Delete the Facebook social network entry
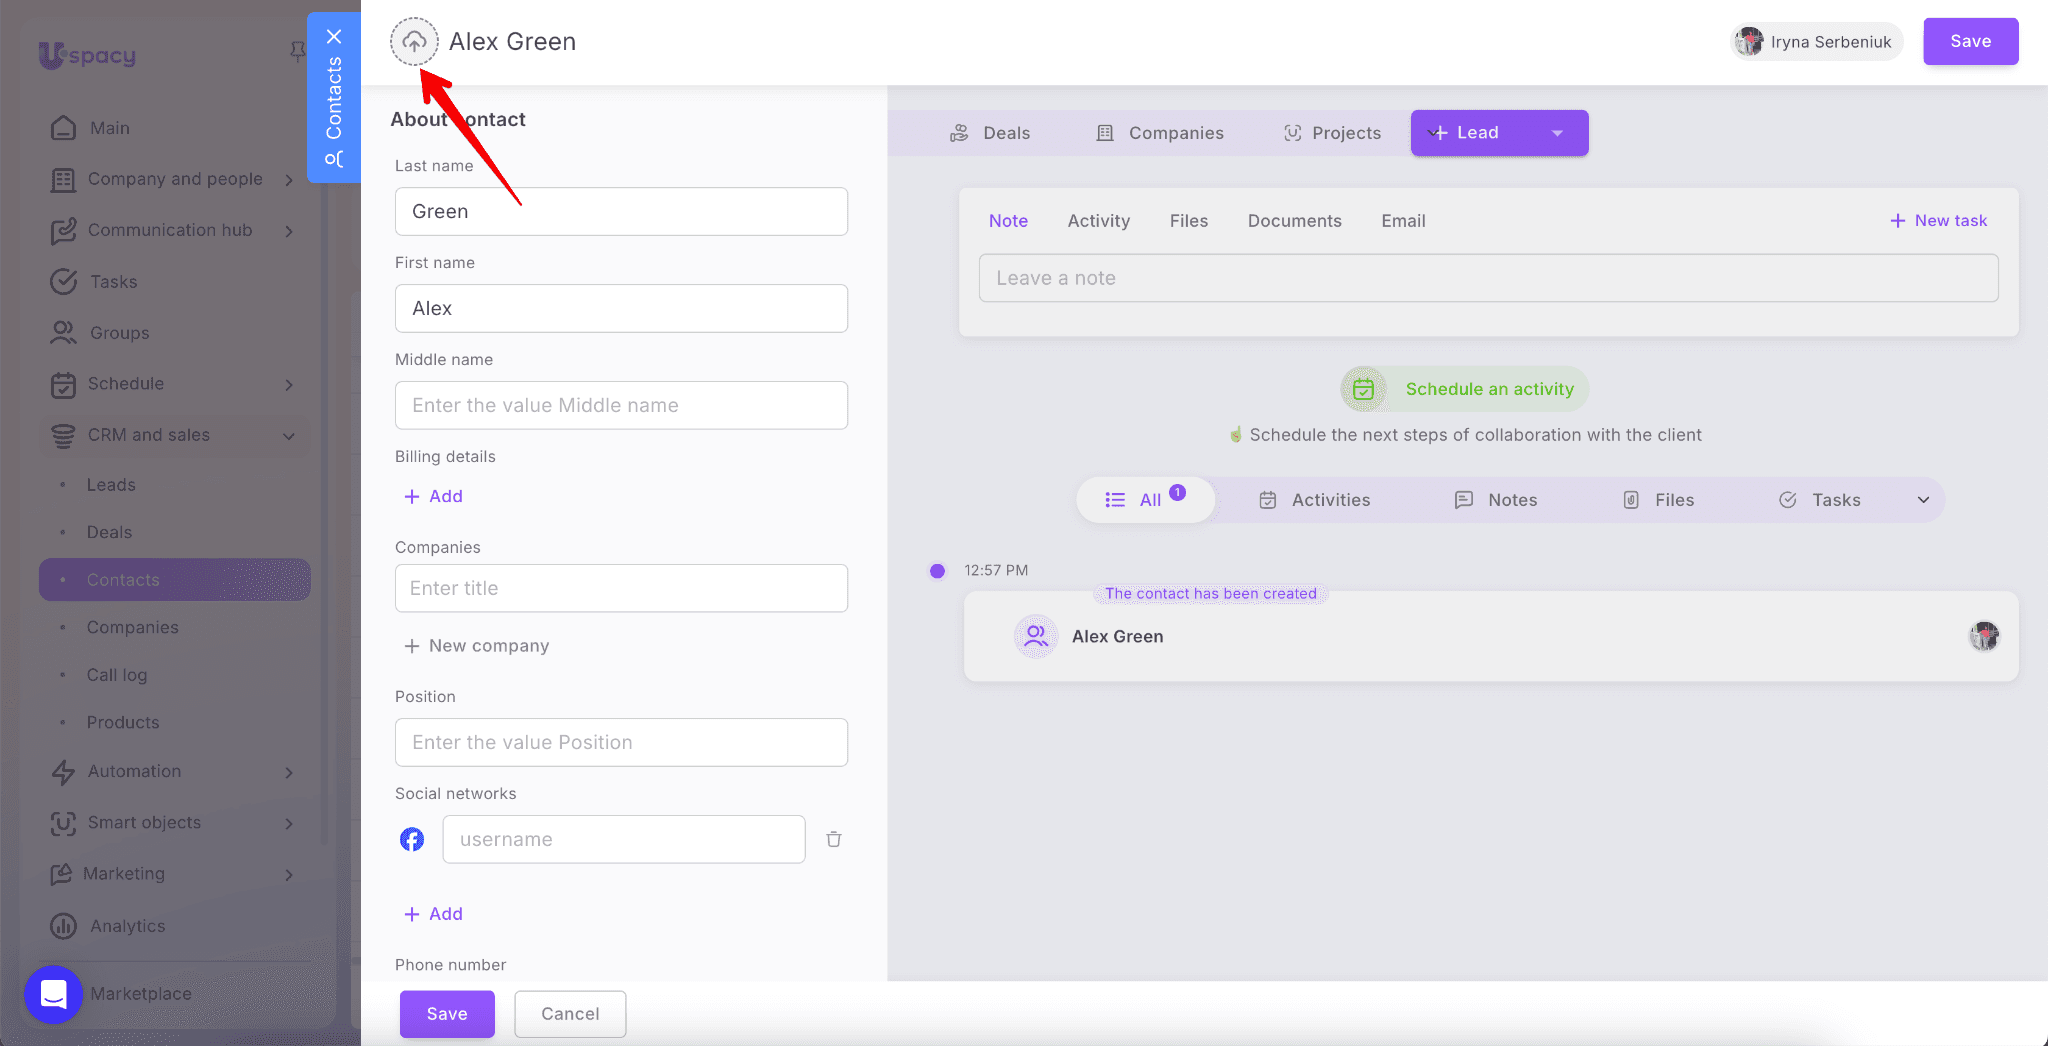The height and width of the screenshot is (1046, 2048). pyautogui.click(x=834, y=839)
